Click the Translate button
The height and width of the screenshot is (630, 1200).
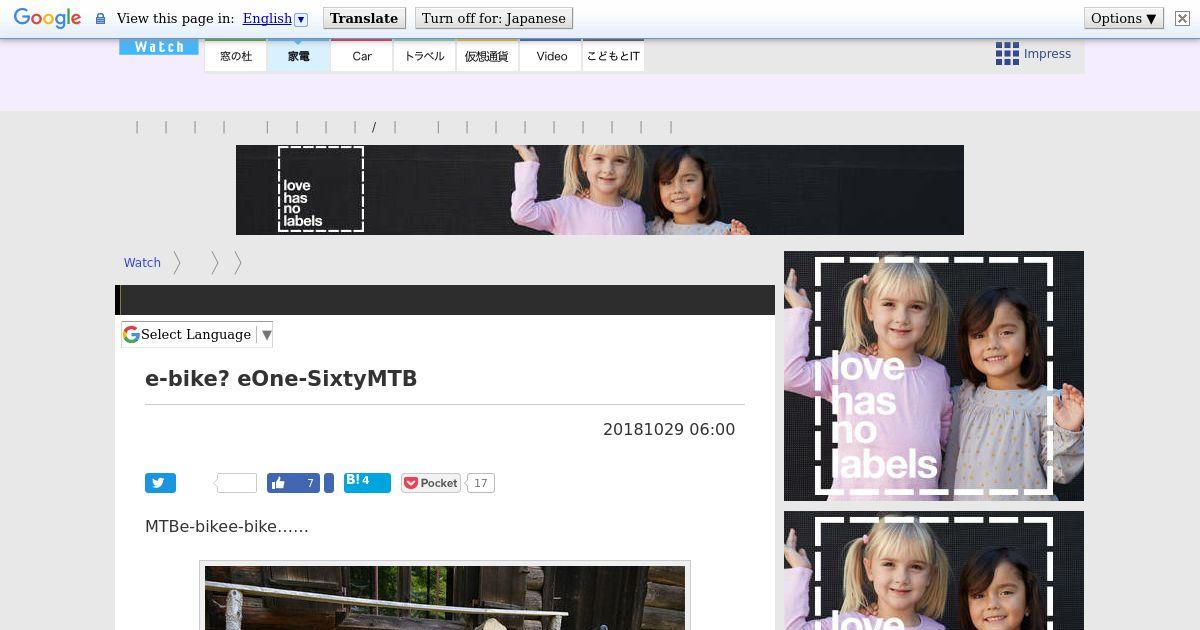point(364,18)
